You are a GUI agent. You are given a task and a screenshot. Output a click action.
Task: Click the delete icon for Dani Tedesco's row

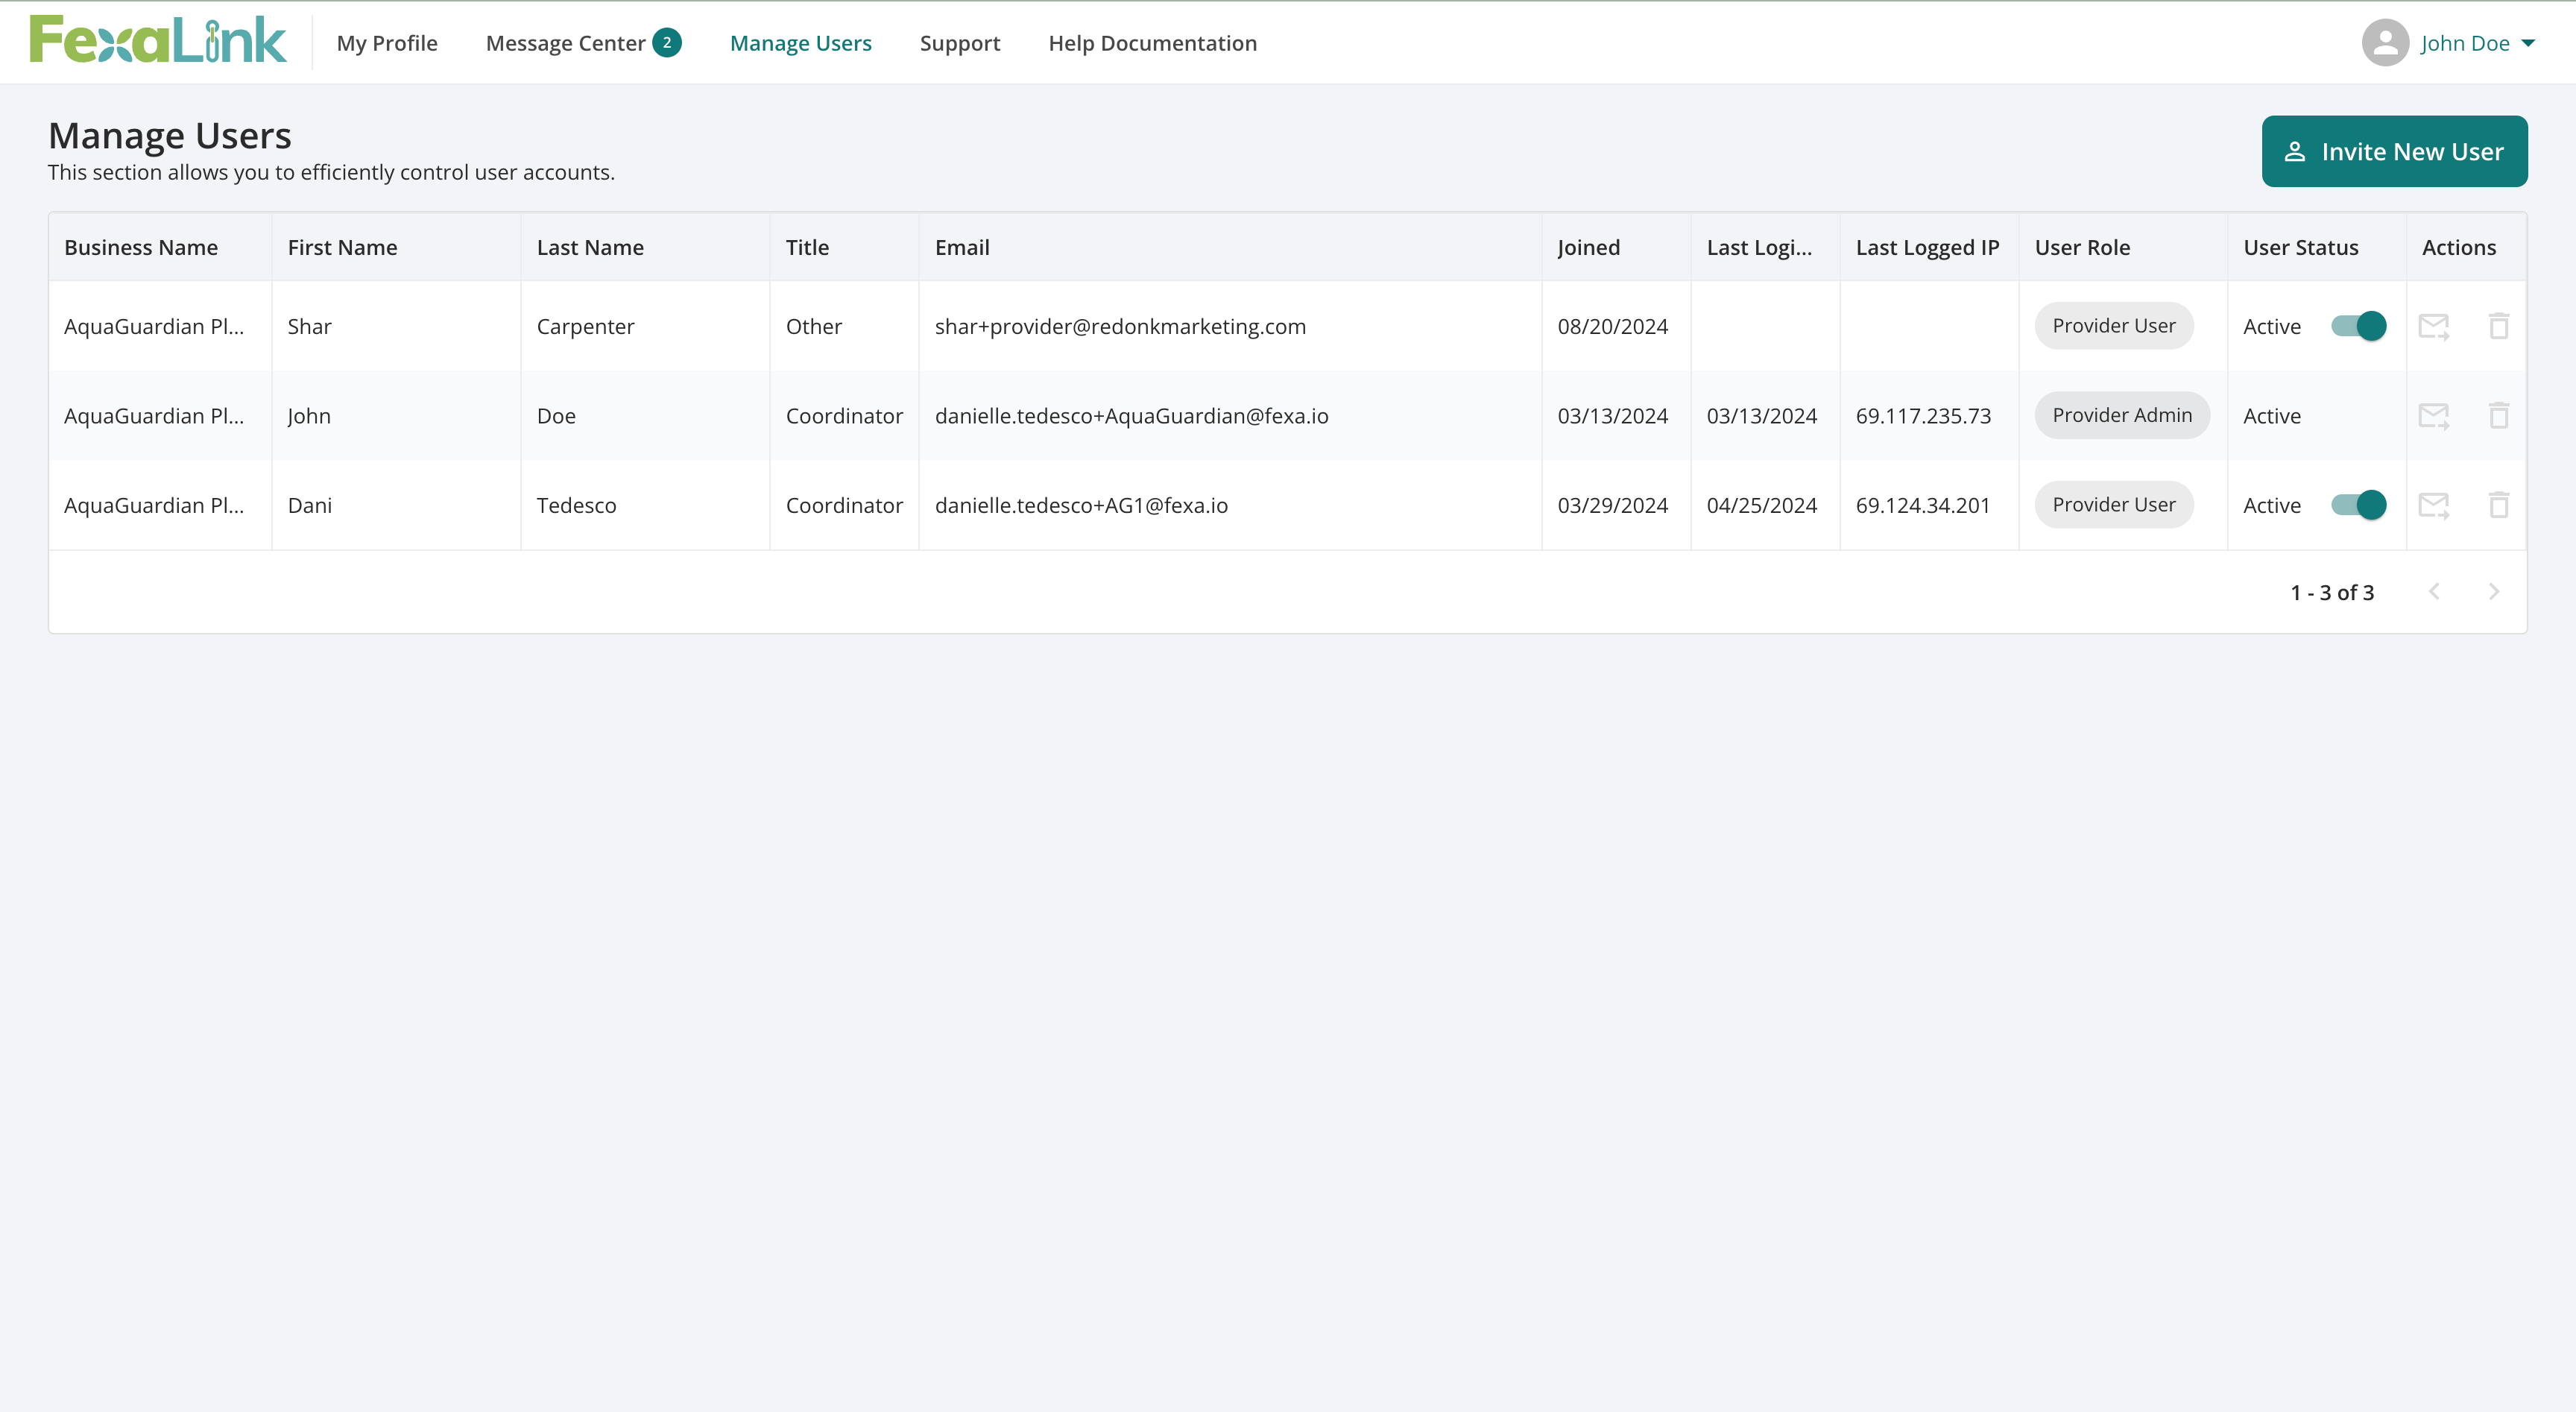point(2499,505)
